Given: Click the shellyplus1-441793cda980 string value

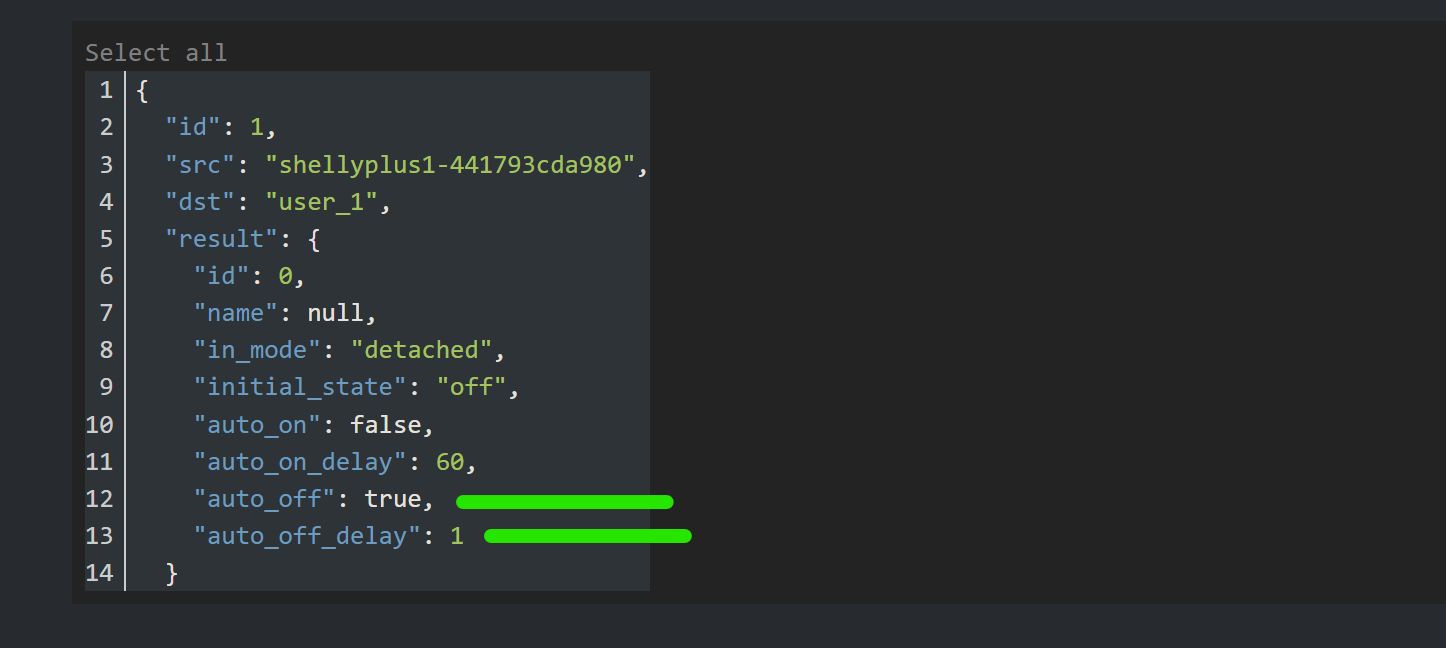Looking at the screenshot, I should coord(450,165).
